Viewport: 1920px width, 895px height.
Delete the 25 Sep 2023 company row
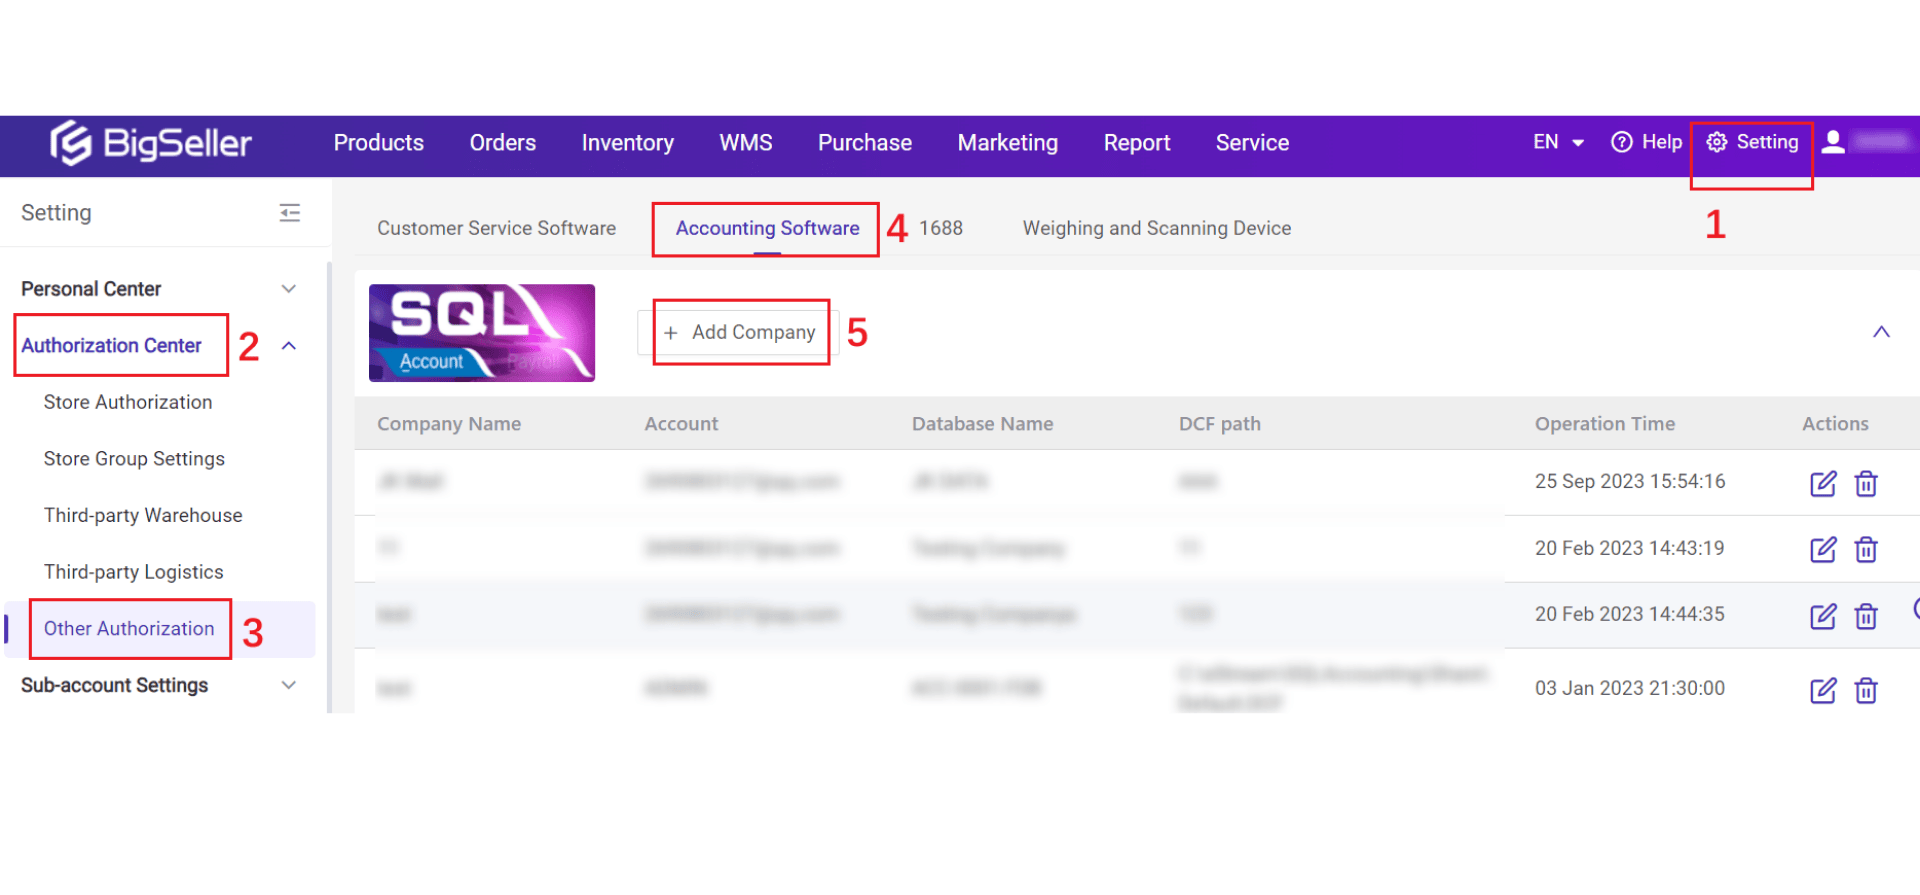pyautogui.click(x=1865, y=484)
